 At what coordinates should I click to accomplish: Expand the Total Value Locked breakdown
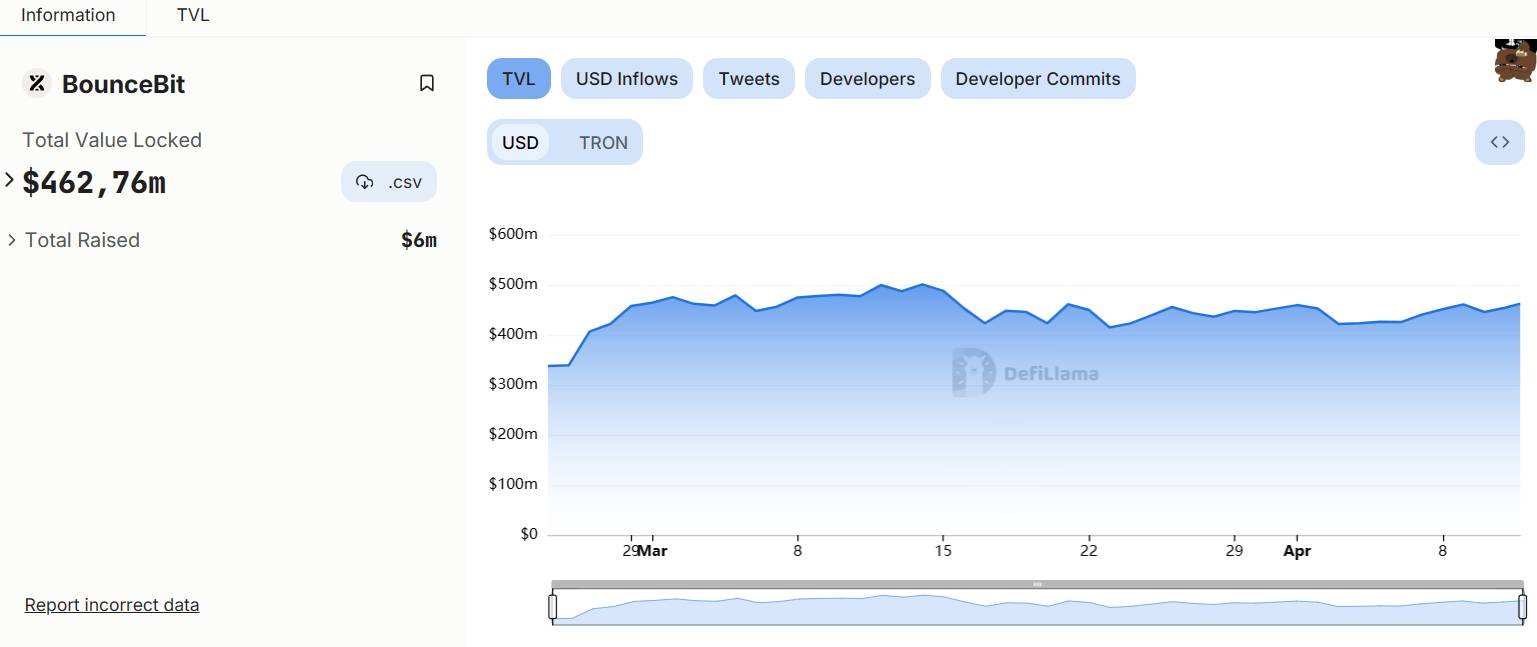tap(10, 181)
